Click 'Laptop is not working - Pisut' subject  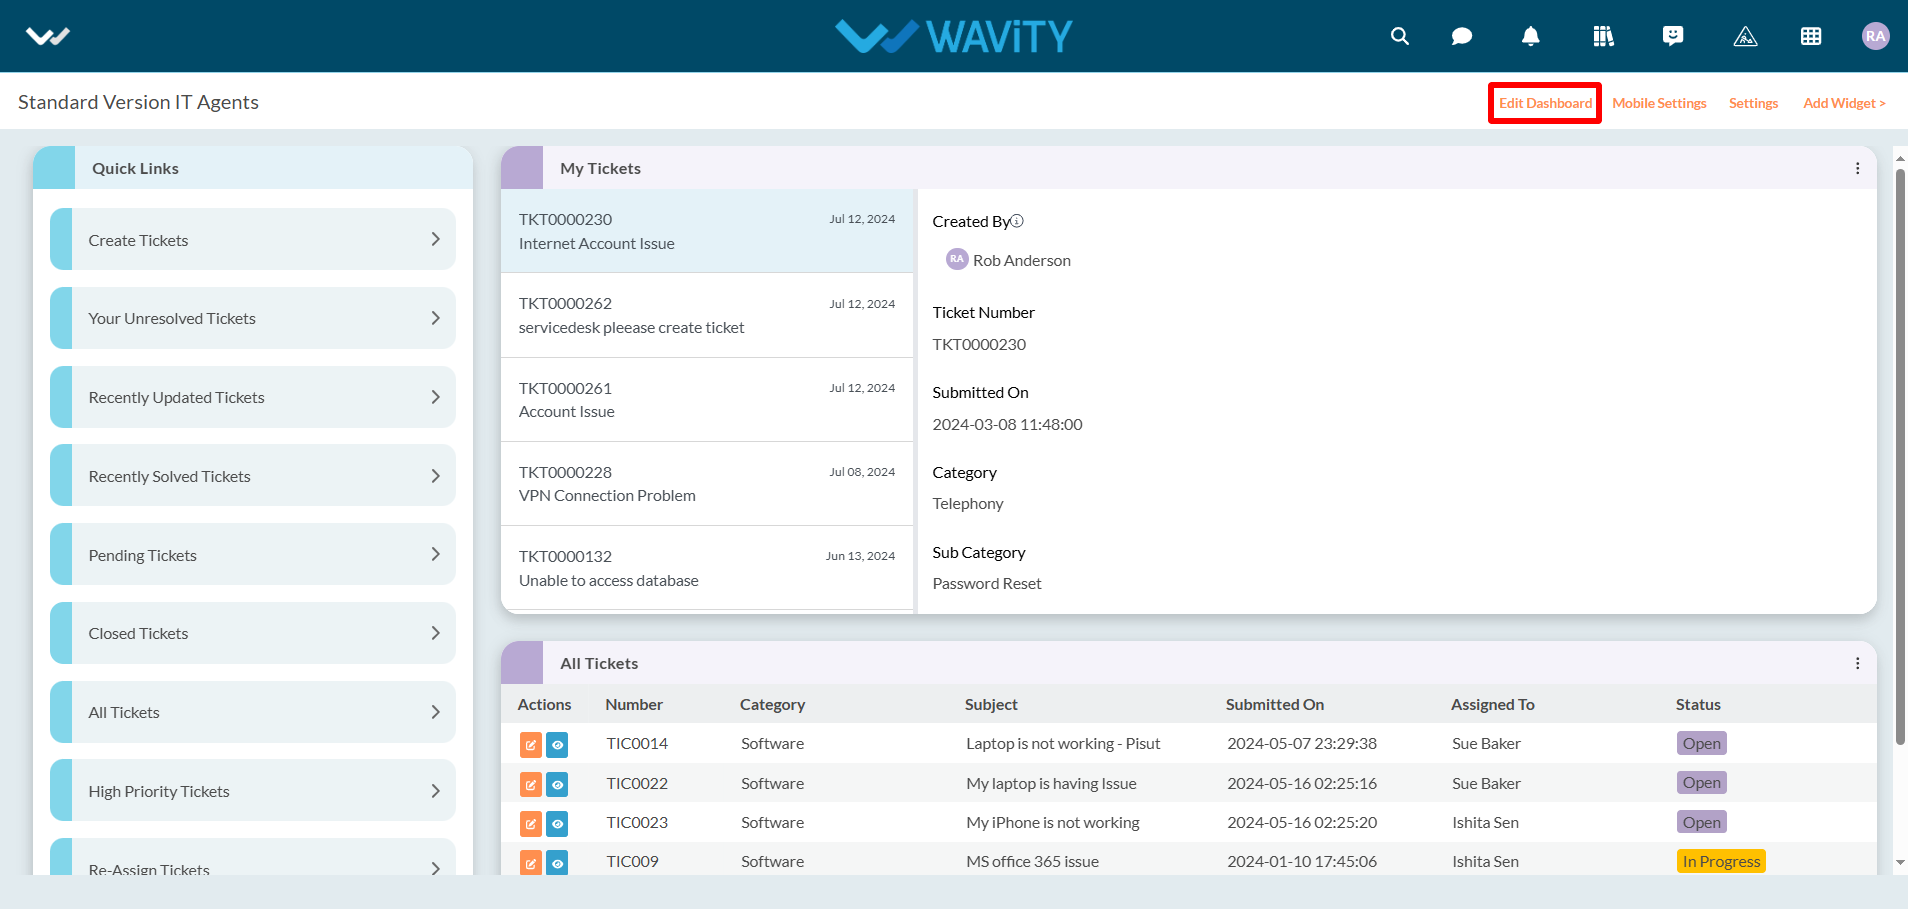pos(1063,744)
